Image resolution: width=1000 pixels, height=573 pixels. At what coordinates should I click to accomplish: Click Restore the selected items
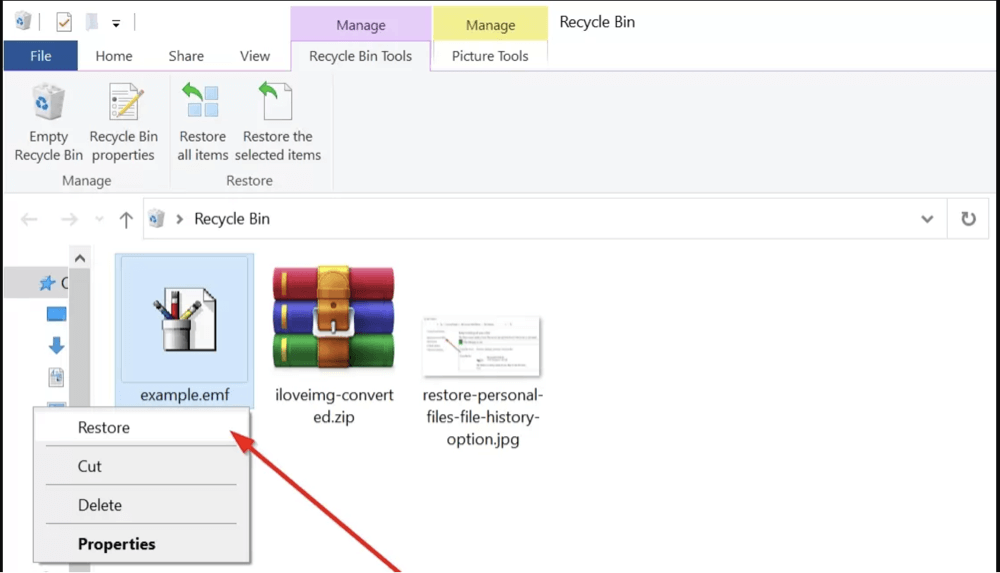point(277,123)
